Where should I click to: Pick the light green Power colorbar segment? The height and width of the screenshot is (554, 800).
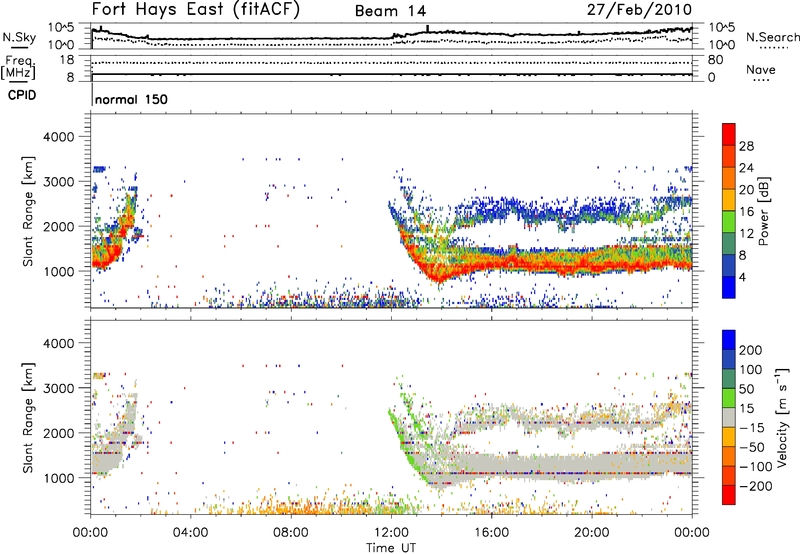point(729,221)
